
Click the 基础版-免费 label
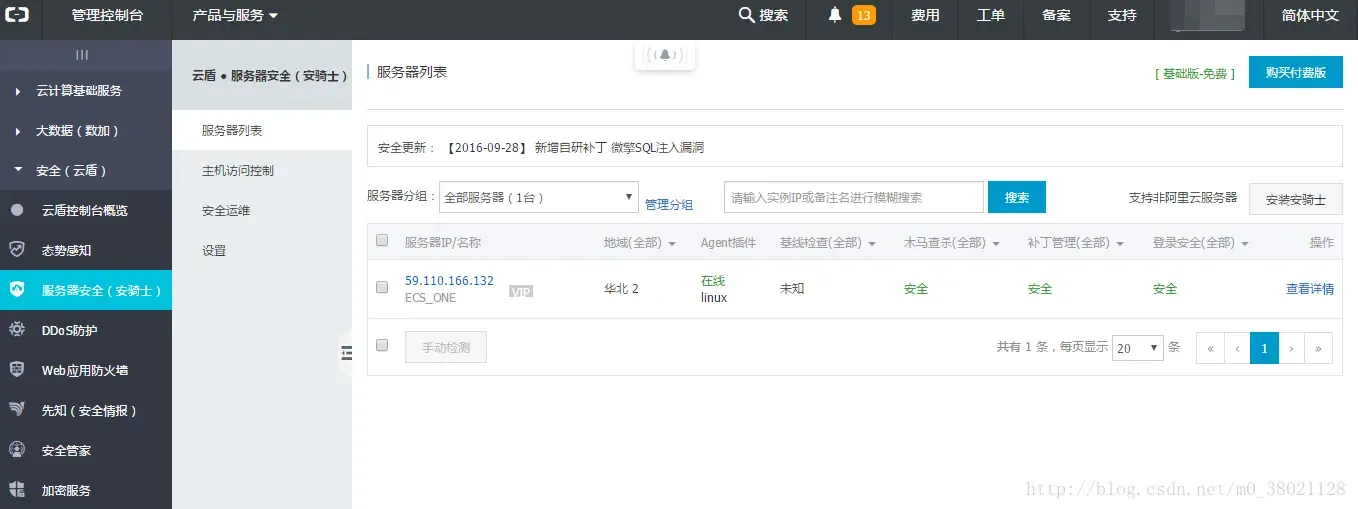(x=1195, y=74)
